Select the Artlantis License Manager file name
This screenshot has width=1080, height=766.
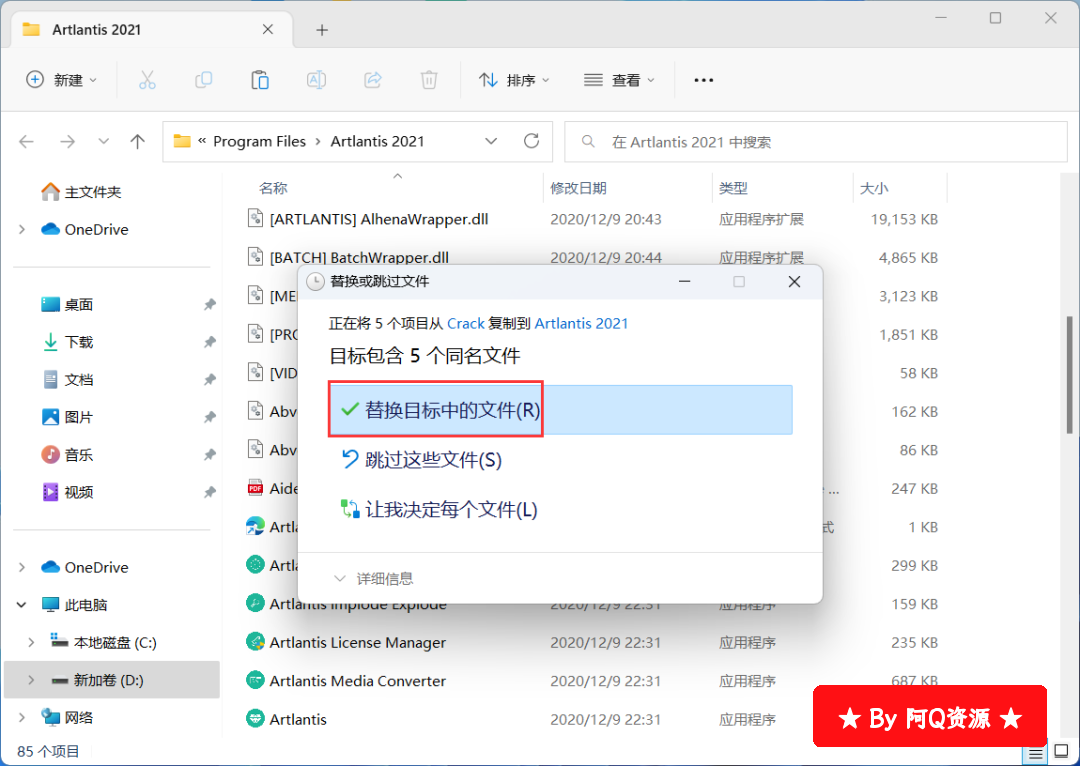pos(357,643)
